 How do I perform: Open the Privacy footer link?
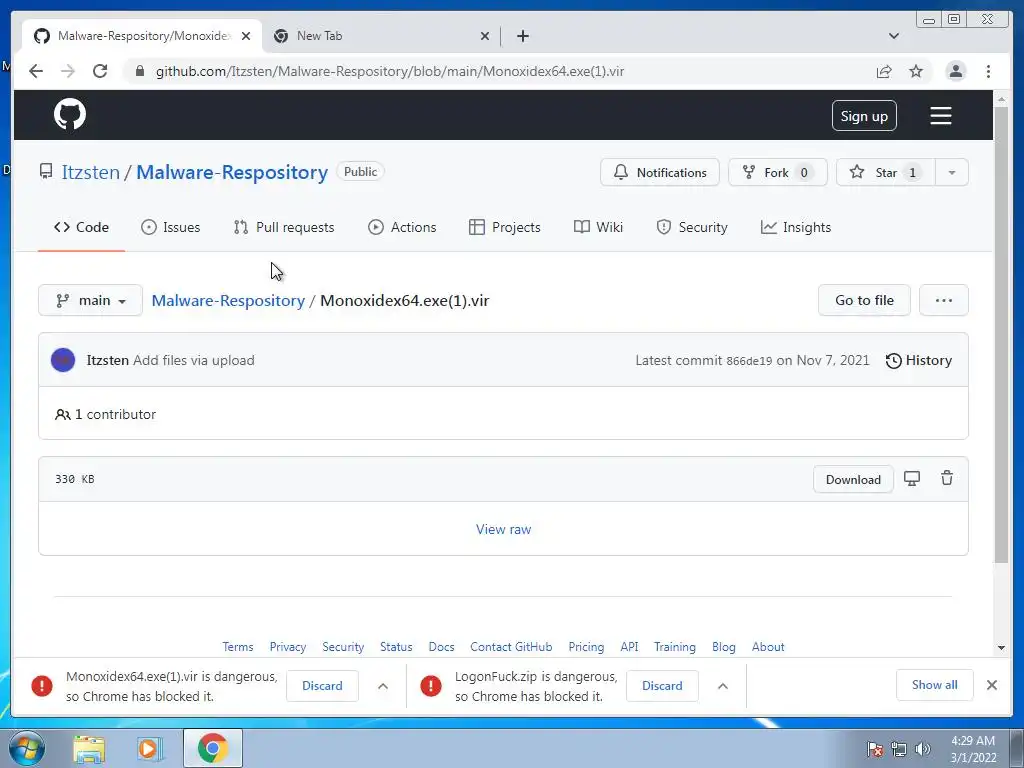287,647
